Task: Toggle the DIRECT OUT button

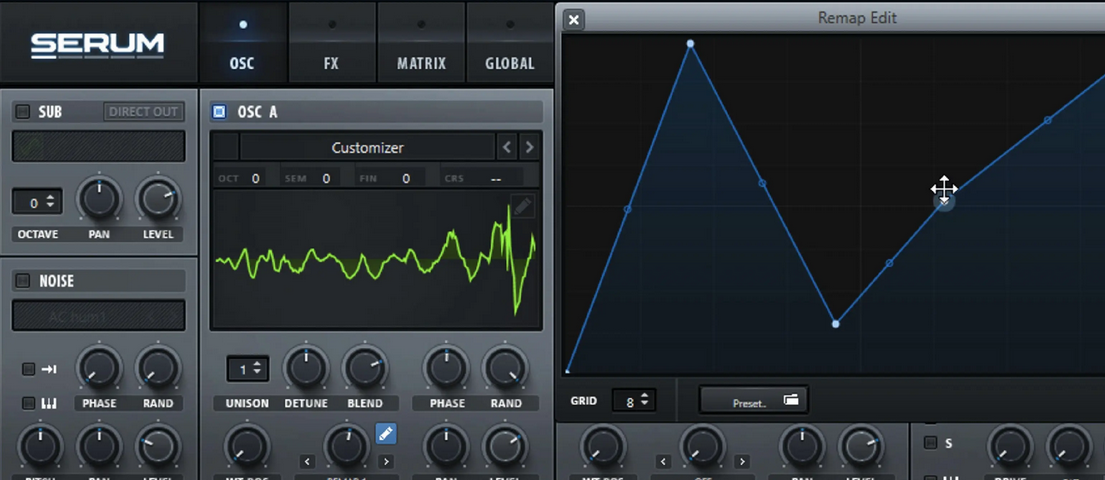Action: pos(144,111)
